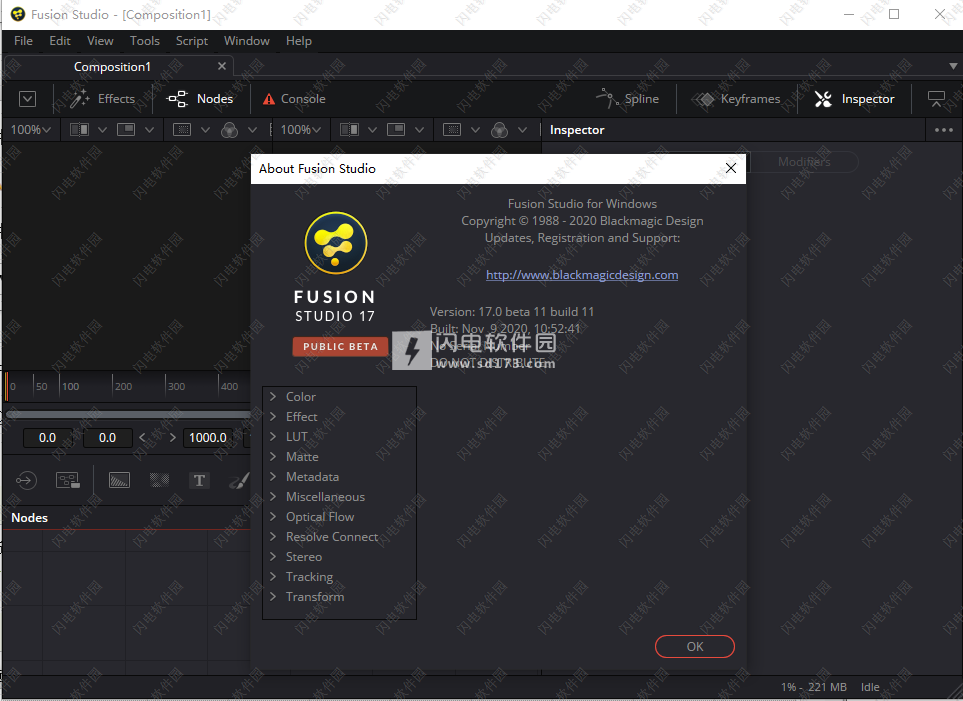Toggle region of interest in the right viewer
This screenshot has height=701, width=963.
pos(452,130)
